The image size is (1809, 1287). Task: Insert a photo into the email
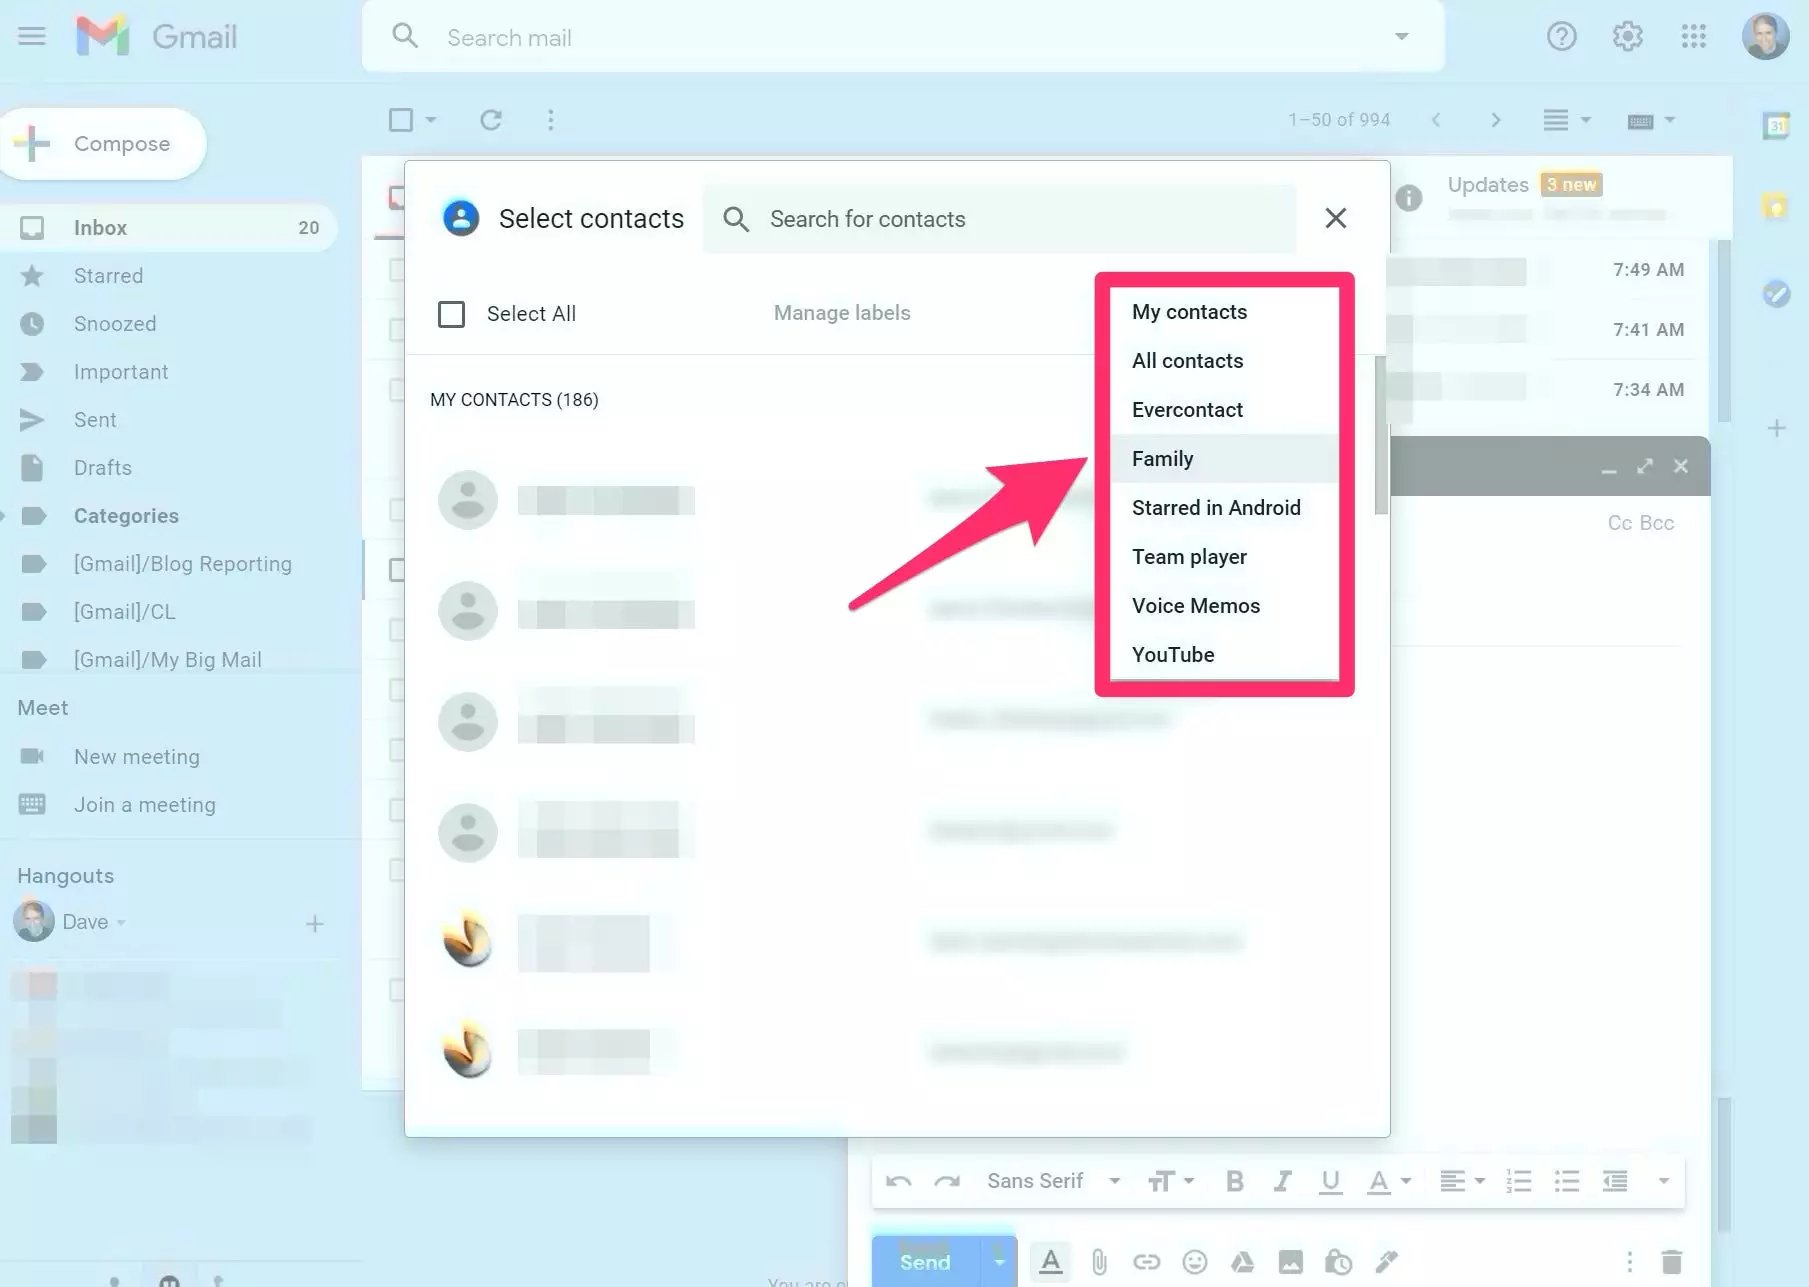pos(1290,1261)
